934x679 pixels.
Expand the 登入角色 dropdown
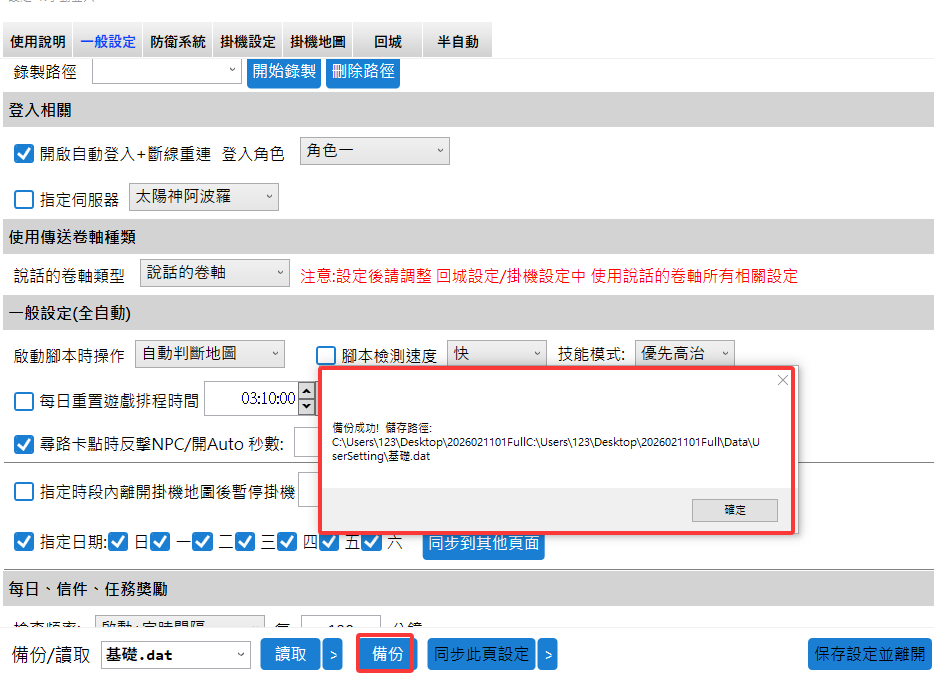pyautogui.click(x=374, y=151)
